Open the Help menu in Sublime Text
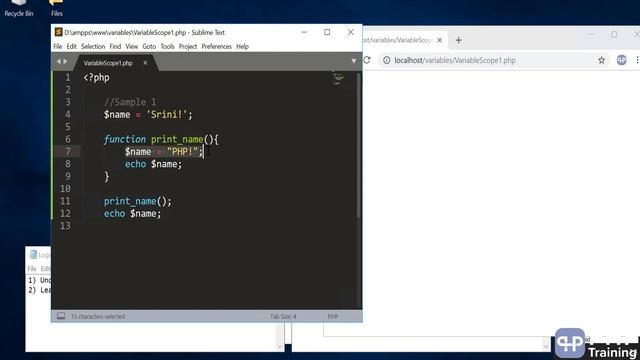Viewport: 640px width, 360px height. (x=242, y=47)
